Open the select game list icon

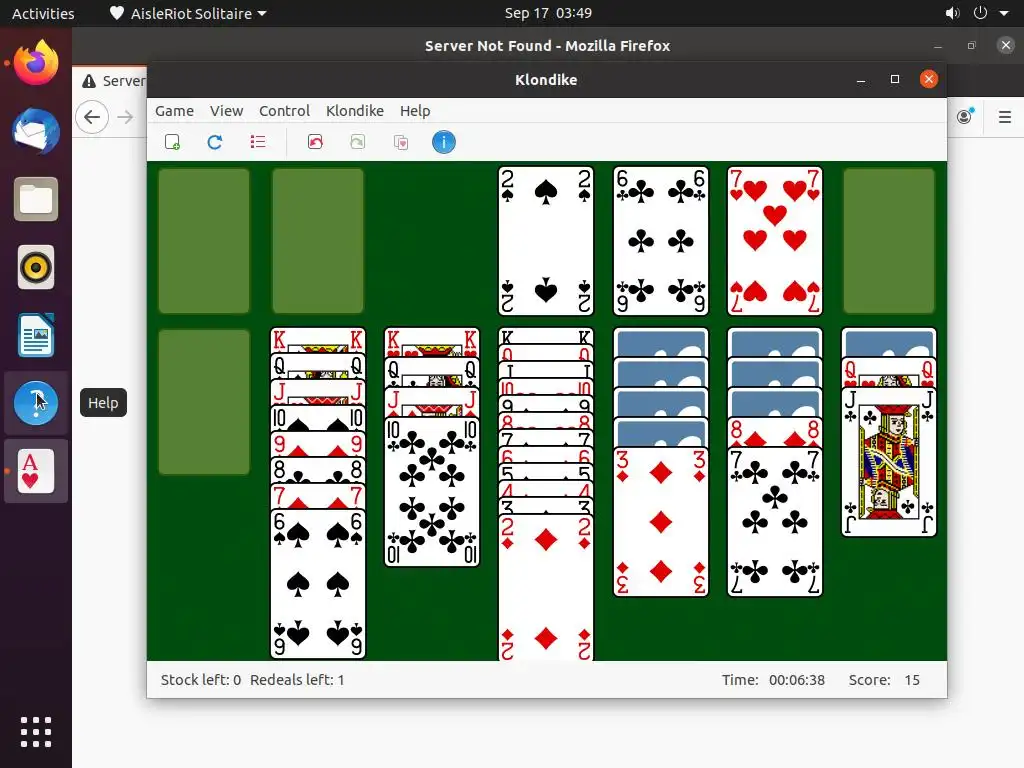click(258, 142)
